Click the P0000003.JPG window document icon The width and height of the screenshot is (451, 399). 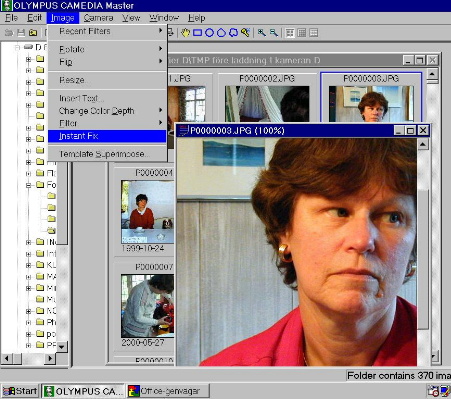[183, 130]
